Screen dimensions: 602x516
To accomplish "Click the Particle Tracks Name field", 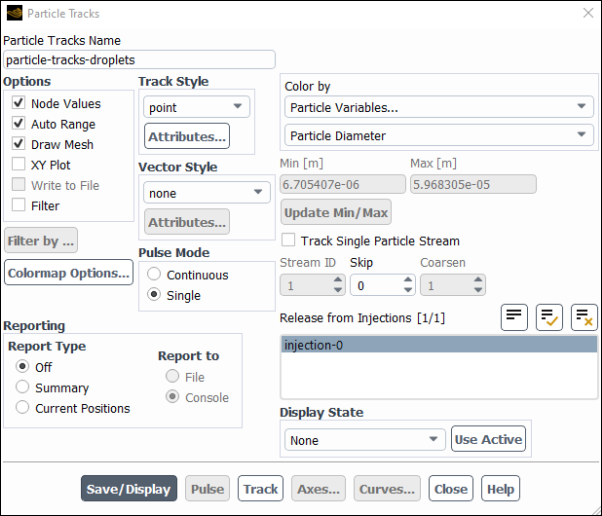I will tap(139, 60).
